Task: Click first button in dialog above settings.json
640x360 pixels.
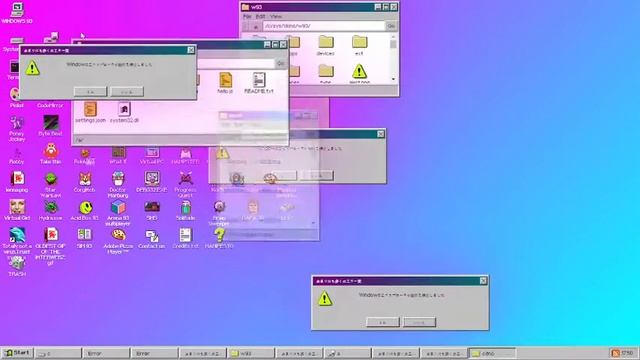Action: (90, 91)
